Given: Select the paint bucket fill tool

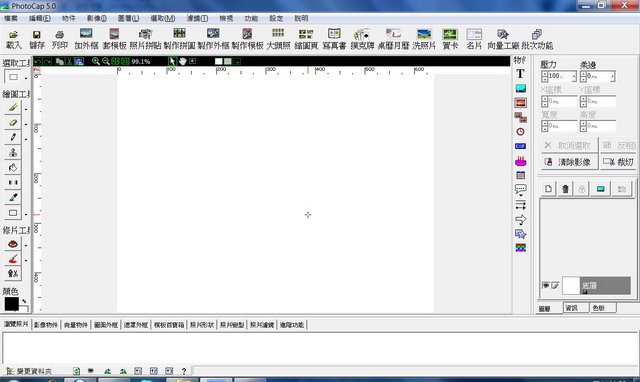Looking at the screenshot, I should click(x=13, y=167).
